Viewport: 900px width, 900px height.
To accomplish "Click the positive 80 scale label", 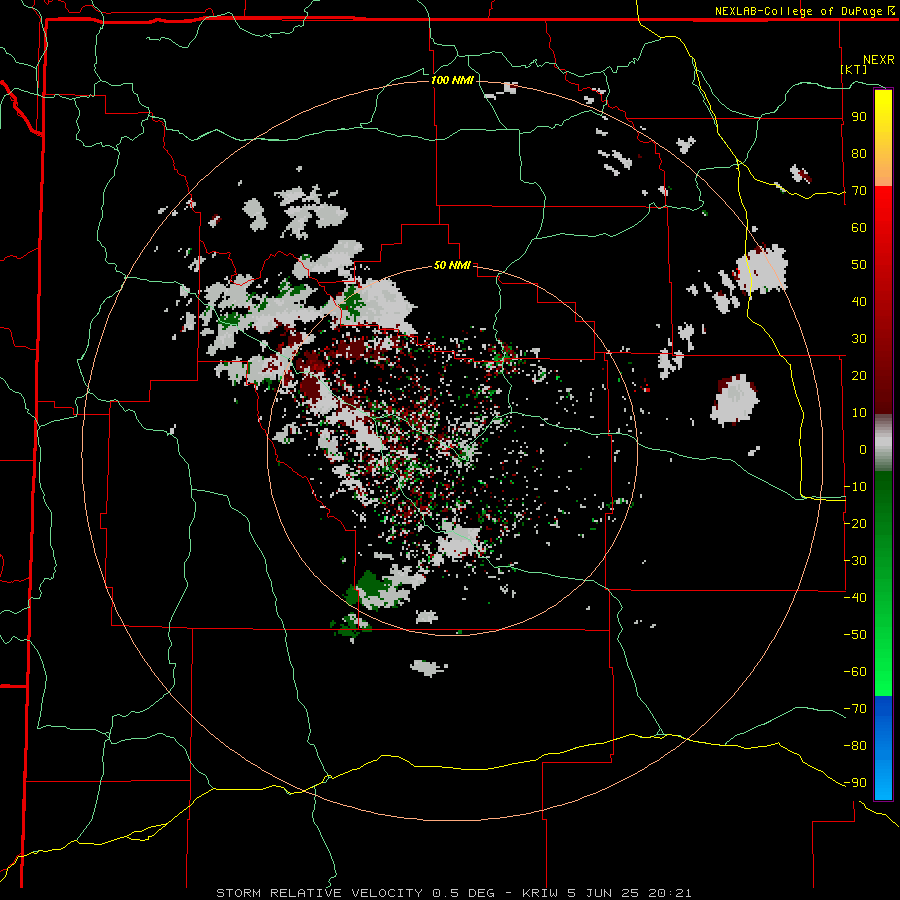I will click(x=859, y=154).
